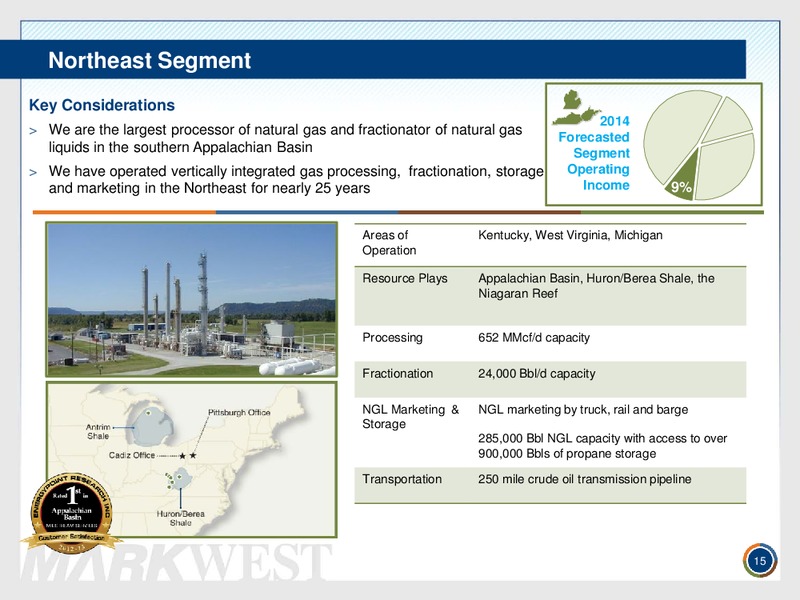Click the 'Antrim Shale' map label
800x600 pixels.
click(x=98, y=432)
